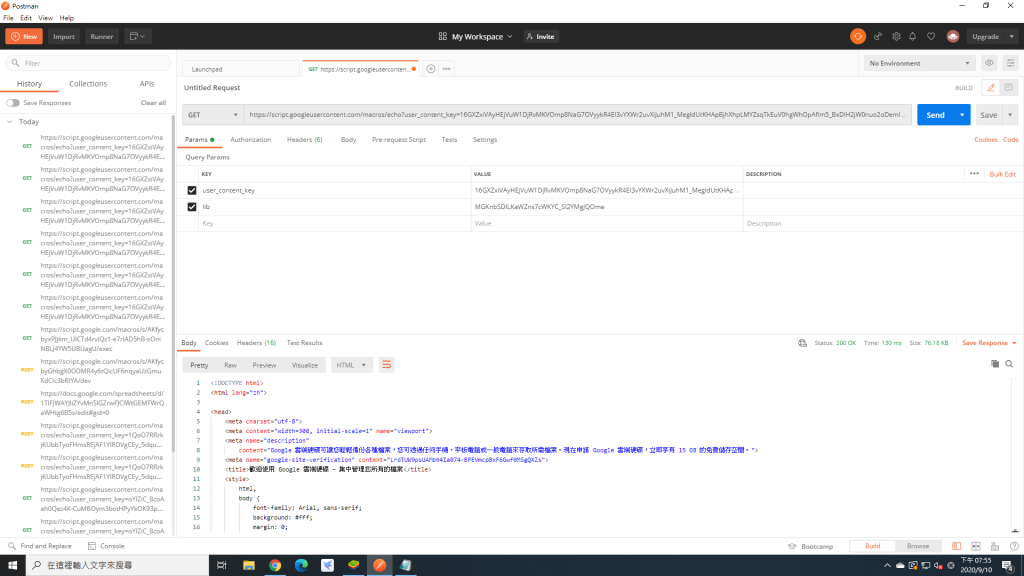Open the Headers (6) request tab
This screenshot has width=1024, height=576.
[304, 140]
